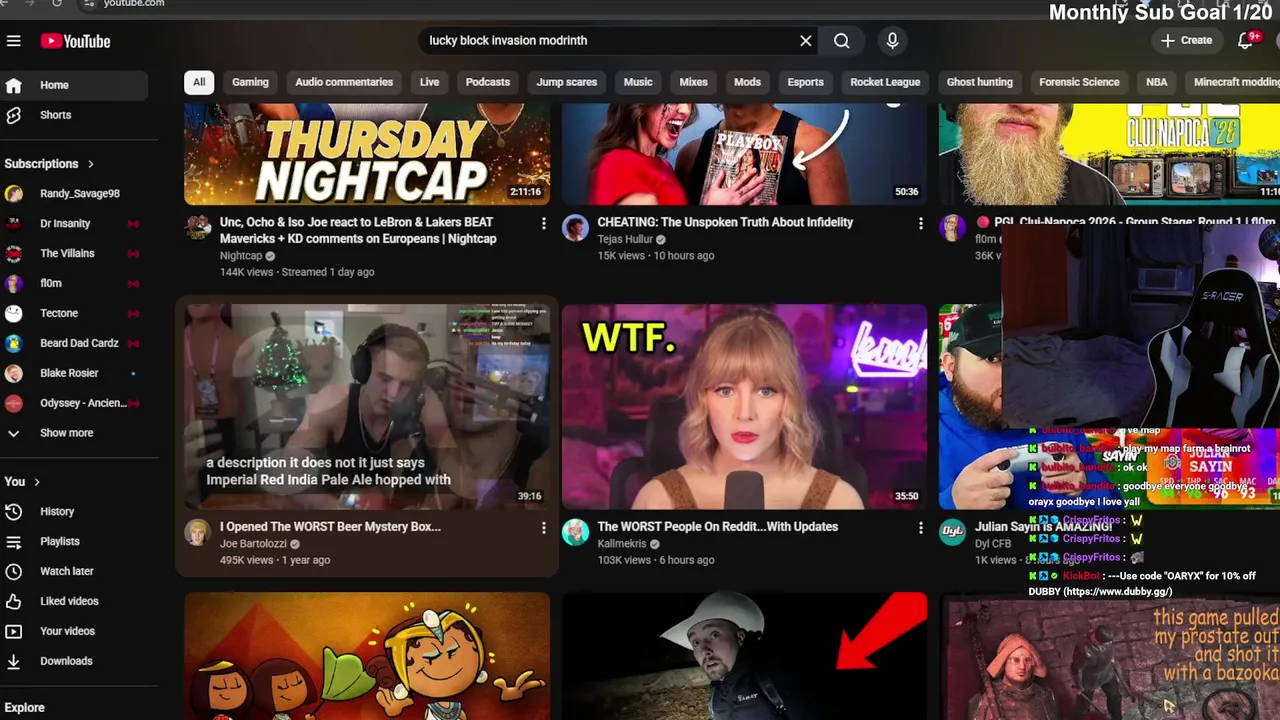Open 'I Opened The WORST Beer Mystery Box' title

(330, 527)
